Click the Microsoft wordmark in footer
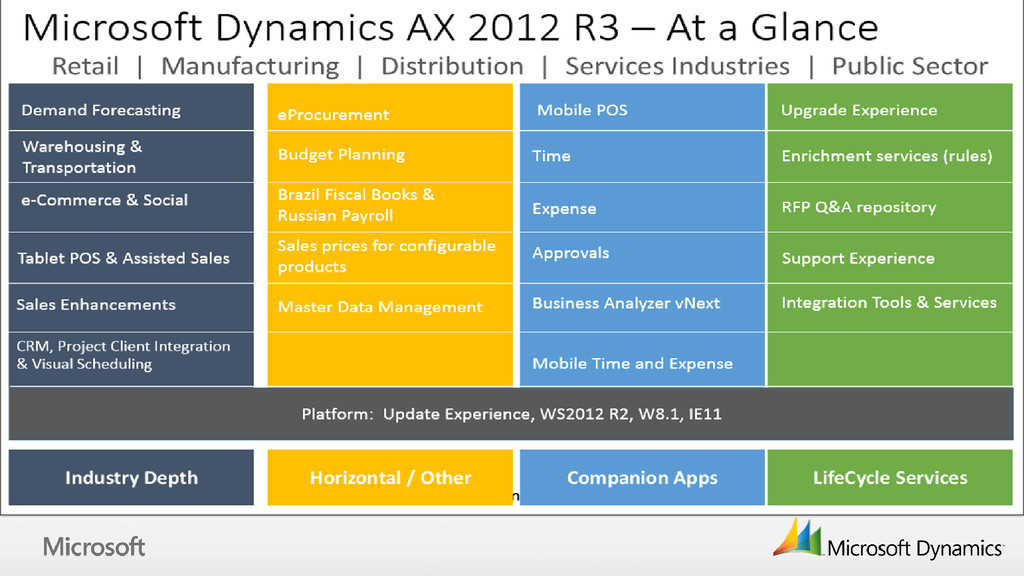This screenshot has width=1024, height=576. [x=94, y=547]
